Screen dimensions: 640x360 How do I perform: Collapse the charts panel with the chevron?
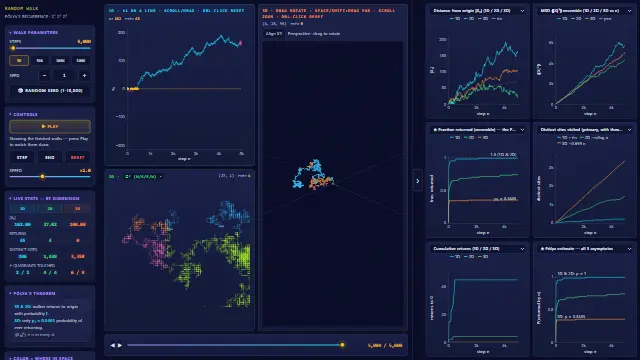tap(417, 181)
